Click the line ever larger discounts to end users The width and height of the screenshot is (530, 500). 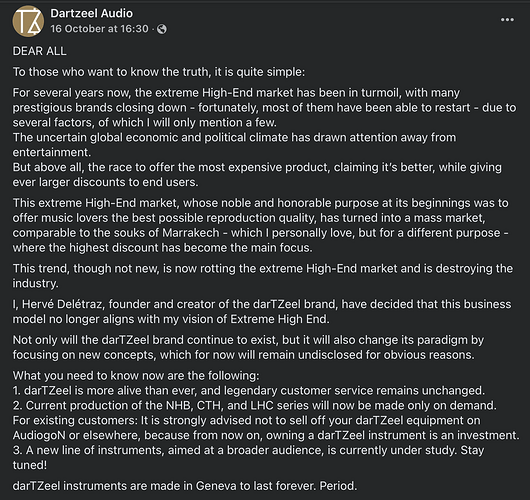point(105,182)
